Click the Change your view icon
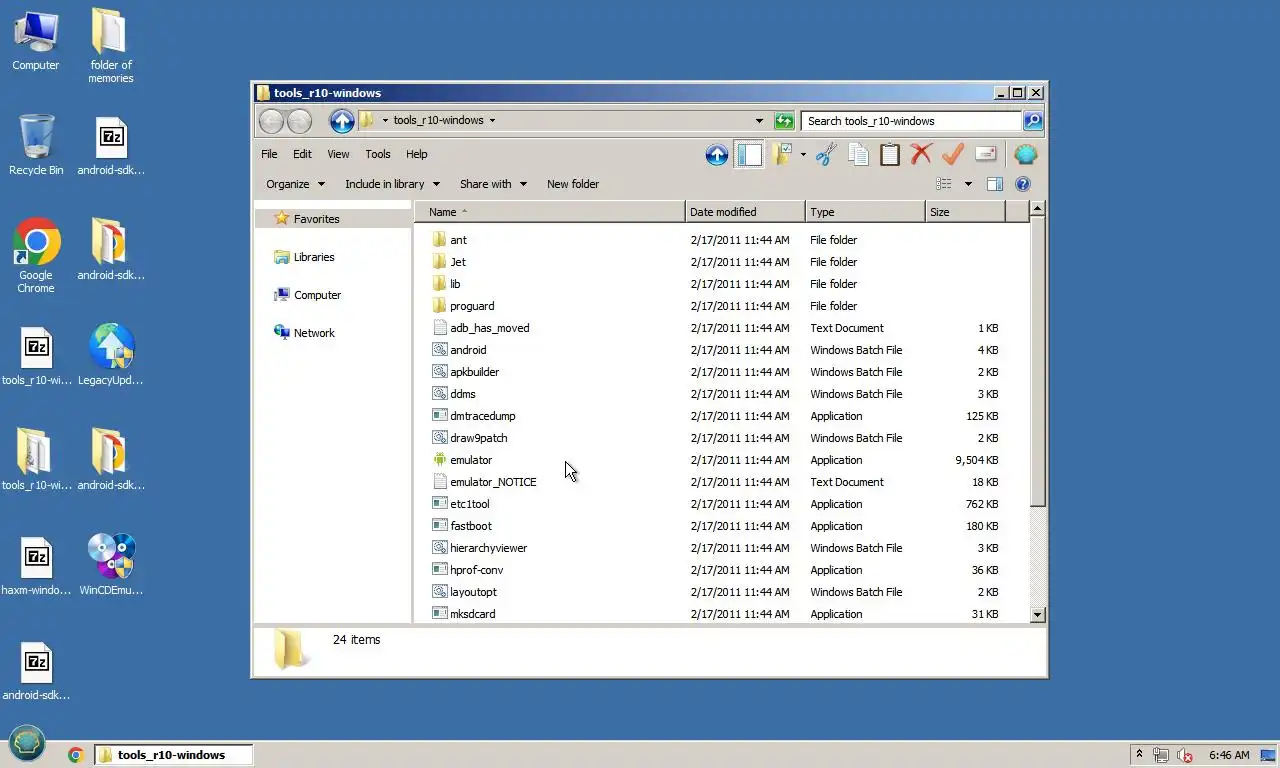 click(x=944, y=184)
